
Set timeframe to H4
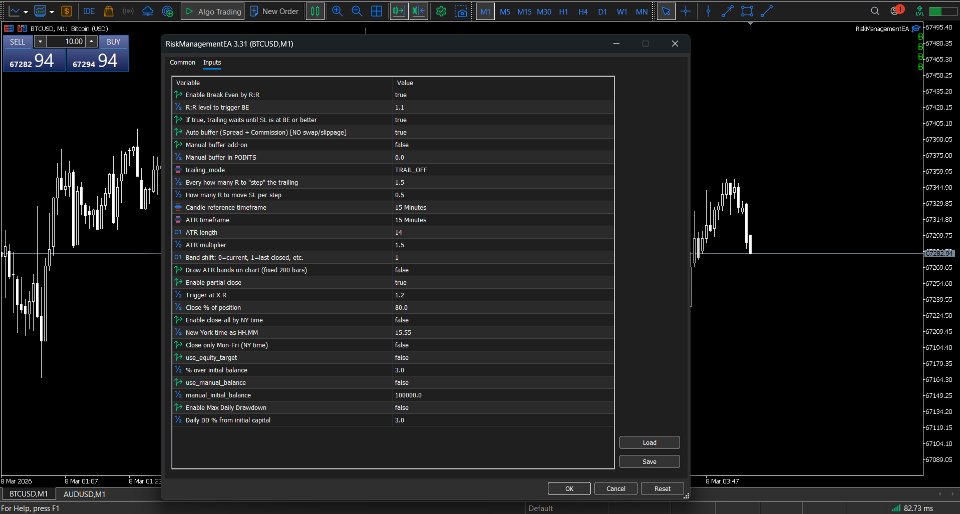583,12
